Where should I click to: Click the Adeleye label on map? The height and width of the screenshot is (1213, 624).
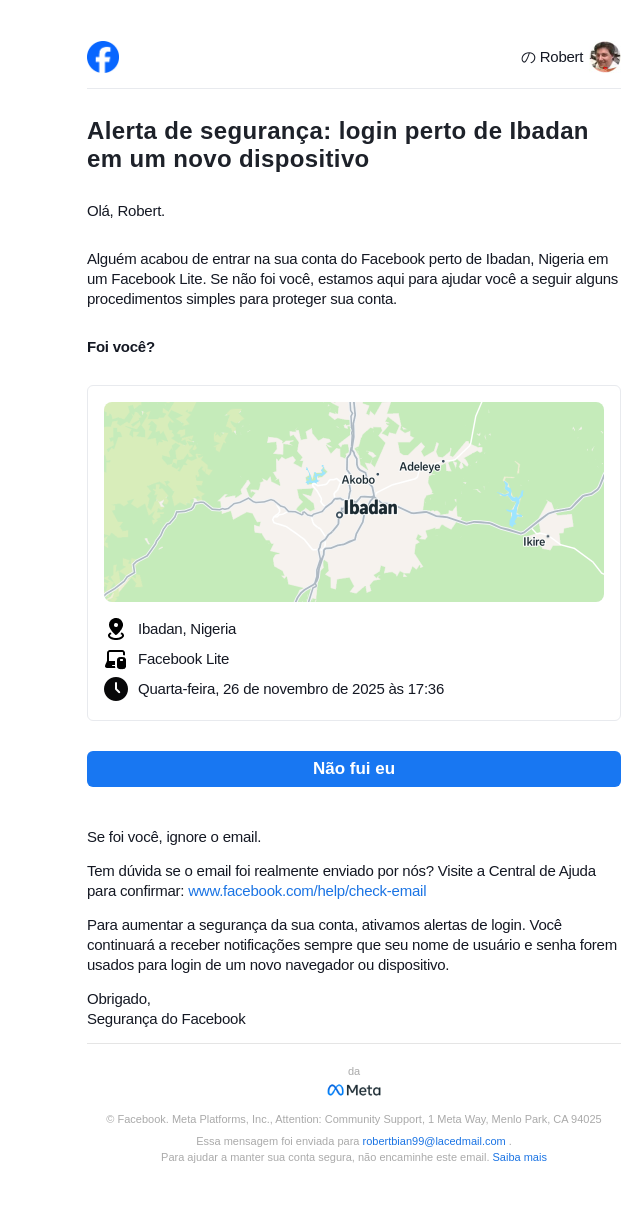[420, 467]
